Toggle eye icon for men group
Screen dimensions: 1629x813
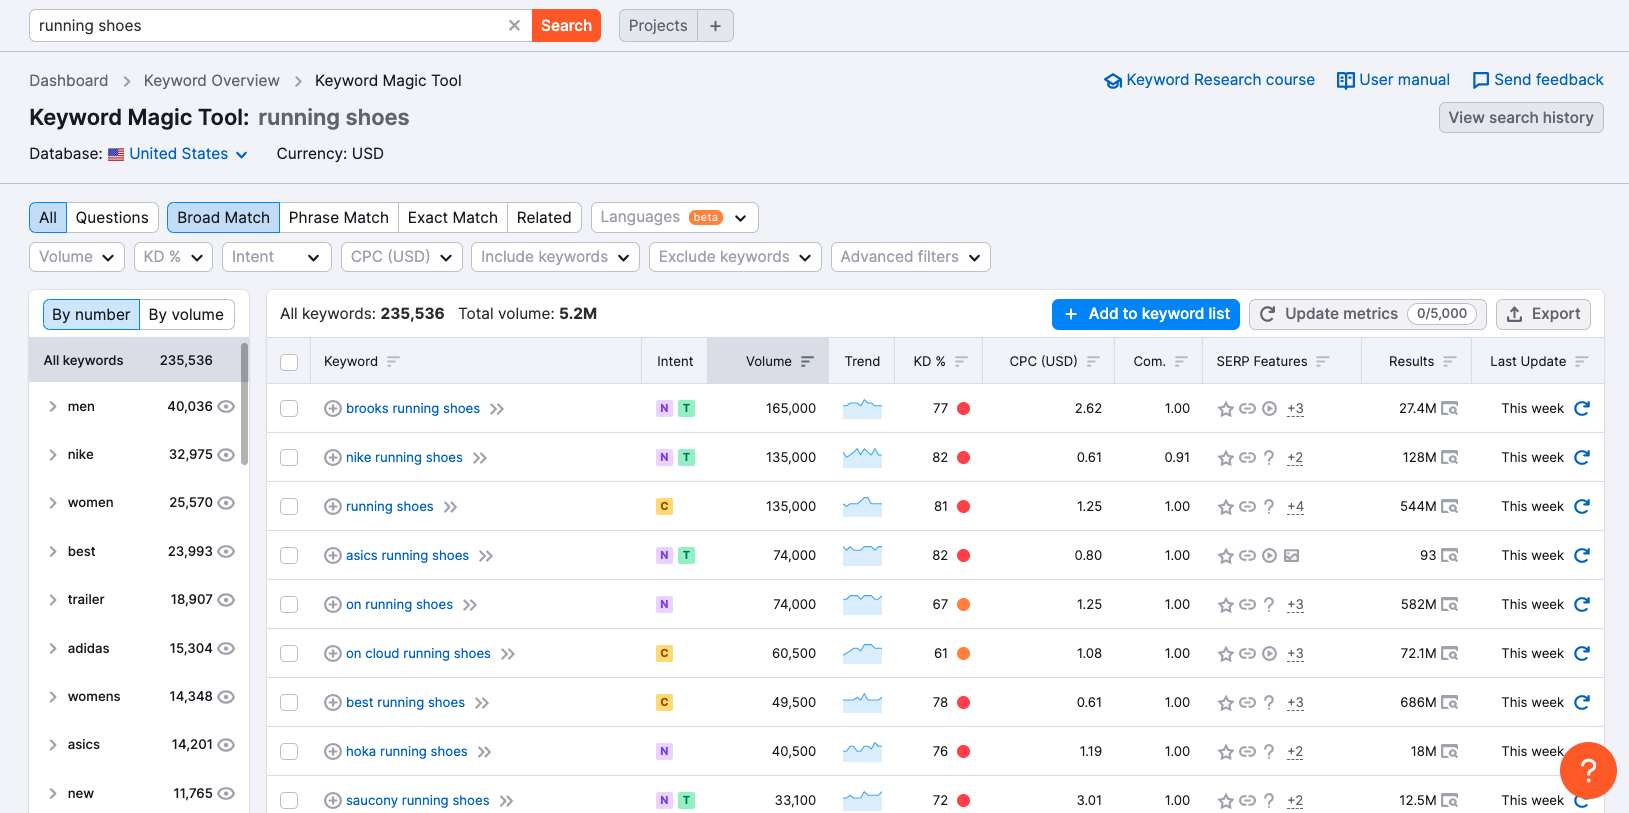tap(226, 406)
